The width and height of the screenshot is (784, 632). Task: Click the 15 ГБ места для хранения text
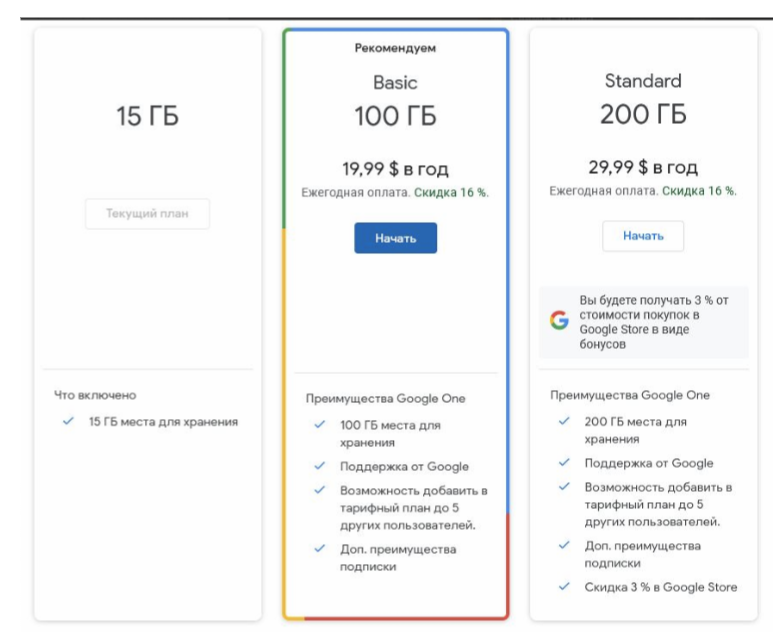pos(164,422)
